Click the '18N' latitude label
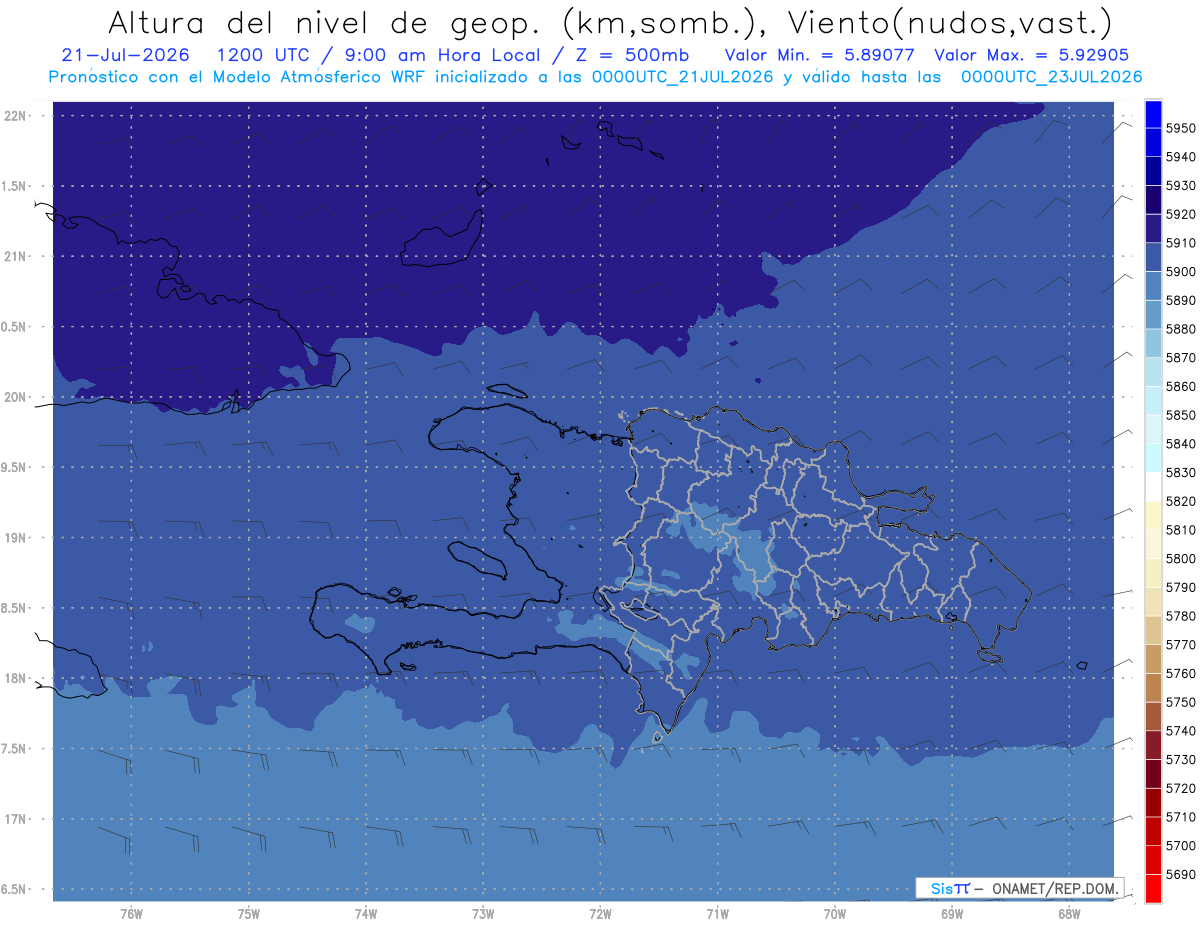1200x927 pixels. point(15,678)
